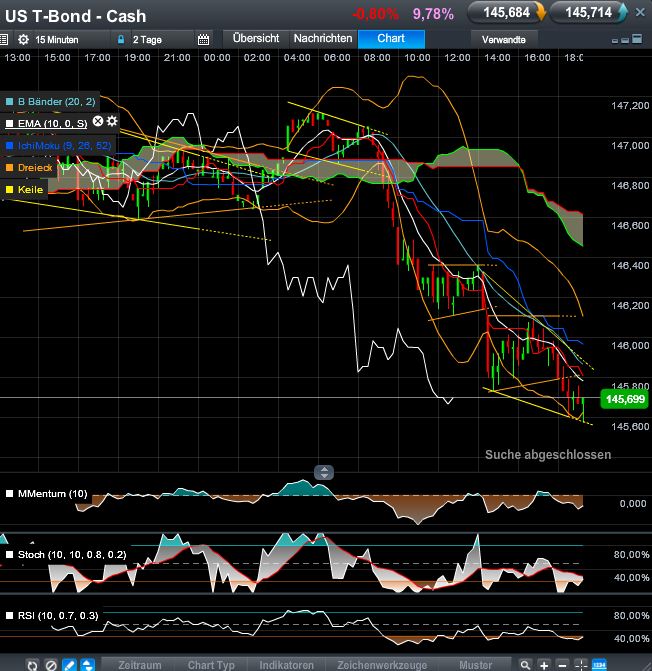
Task: Click the blue 1234 price label icon
Action: pos(599,665)
